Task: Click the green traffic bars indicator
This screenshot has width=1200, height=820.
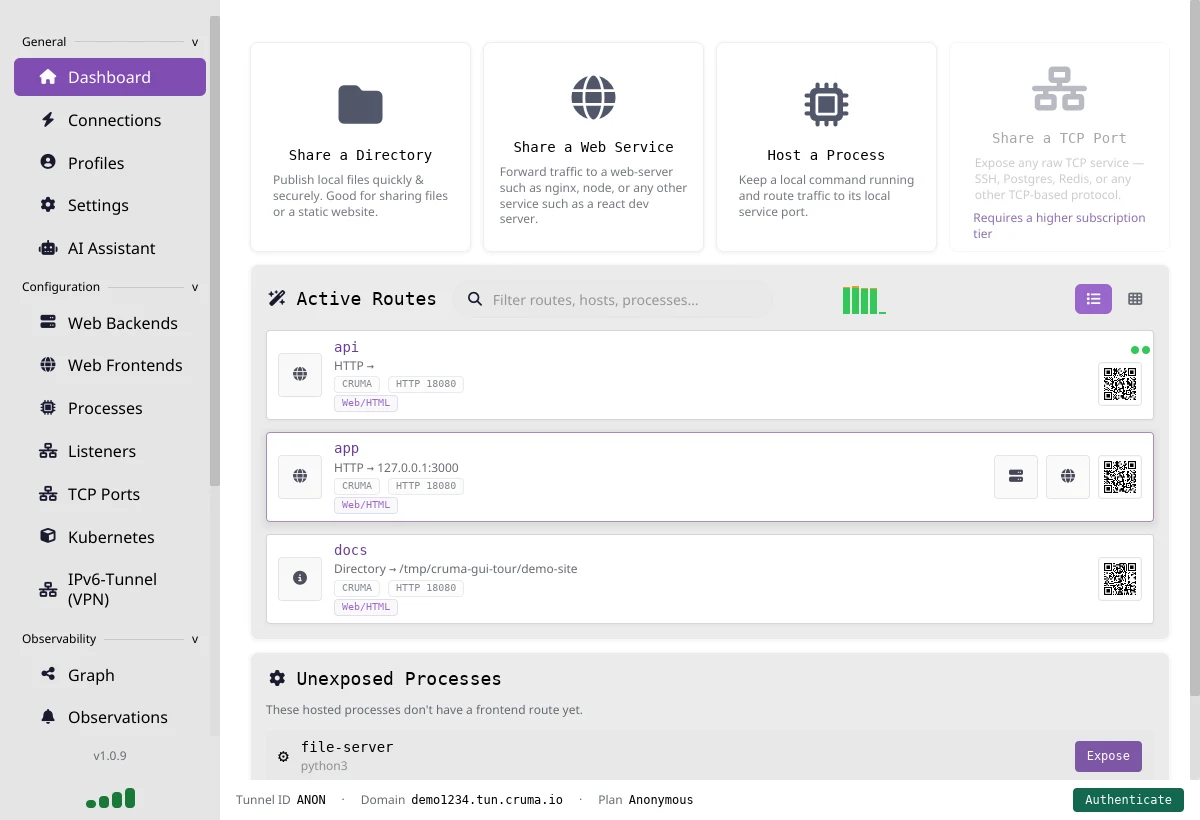Action: point(864,300)
